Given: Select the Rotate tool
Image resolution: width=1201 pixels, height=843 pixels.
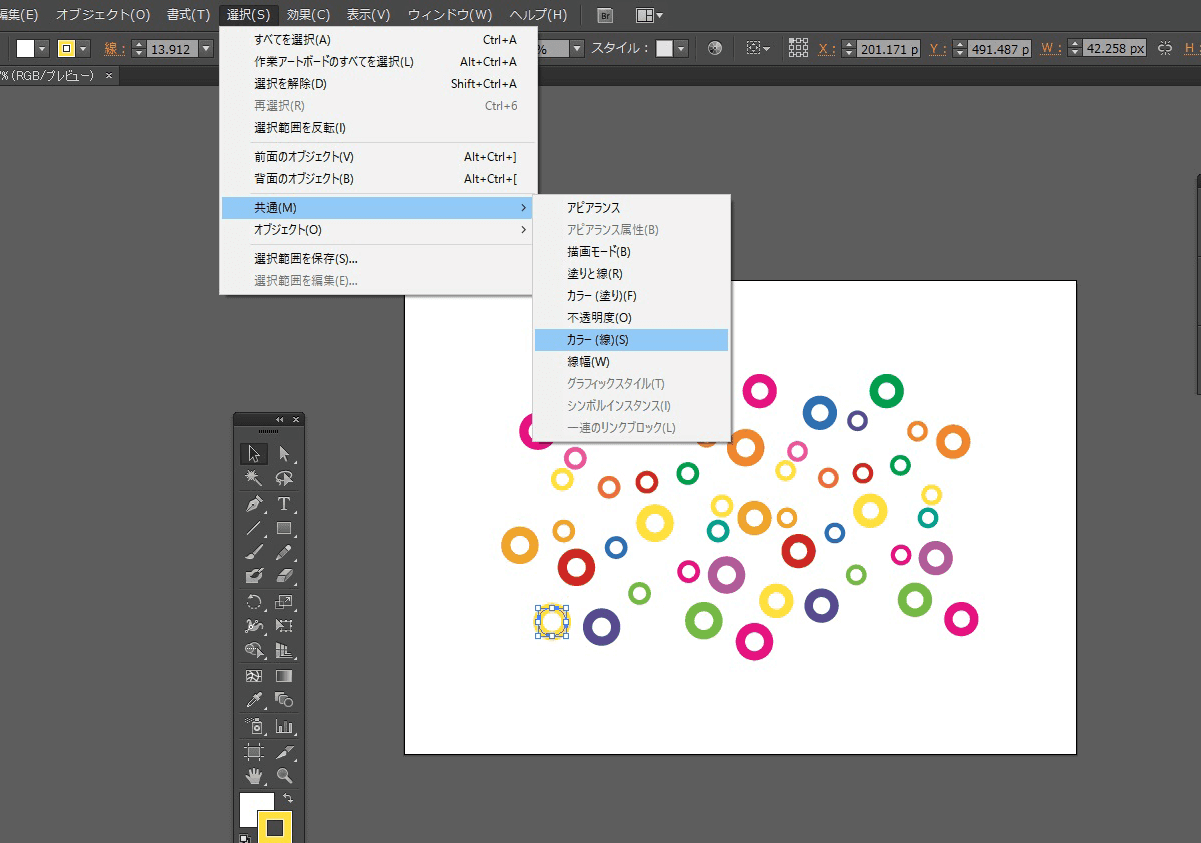Looking at the screenshot, I should click(254, 602).
